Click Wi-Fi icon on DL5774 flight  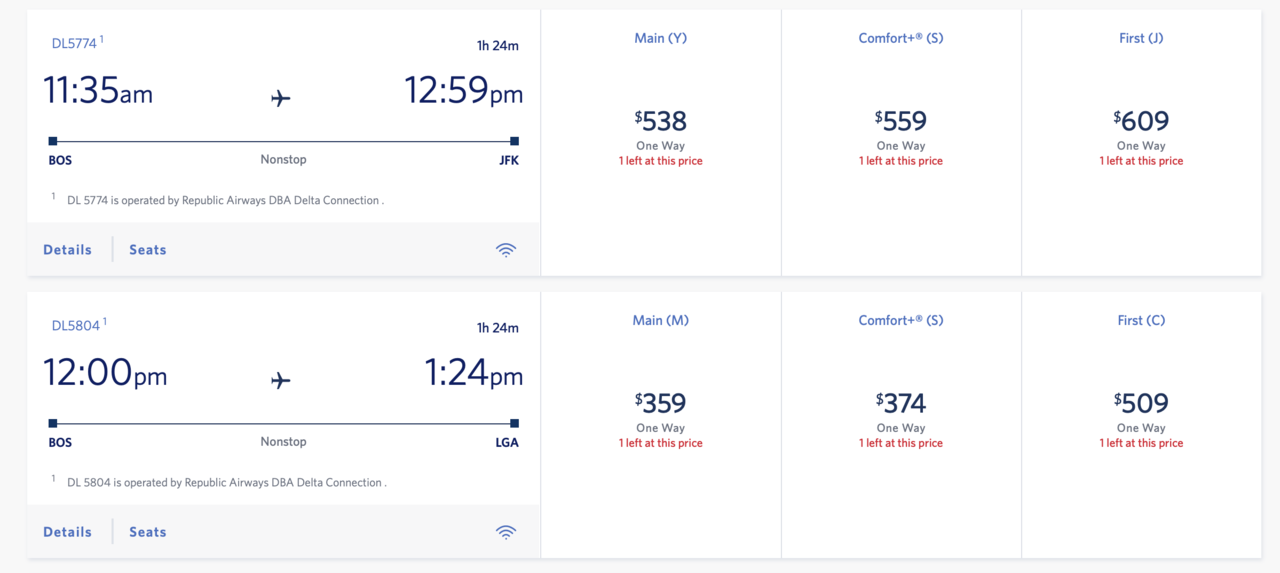tap(506, 250)
